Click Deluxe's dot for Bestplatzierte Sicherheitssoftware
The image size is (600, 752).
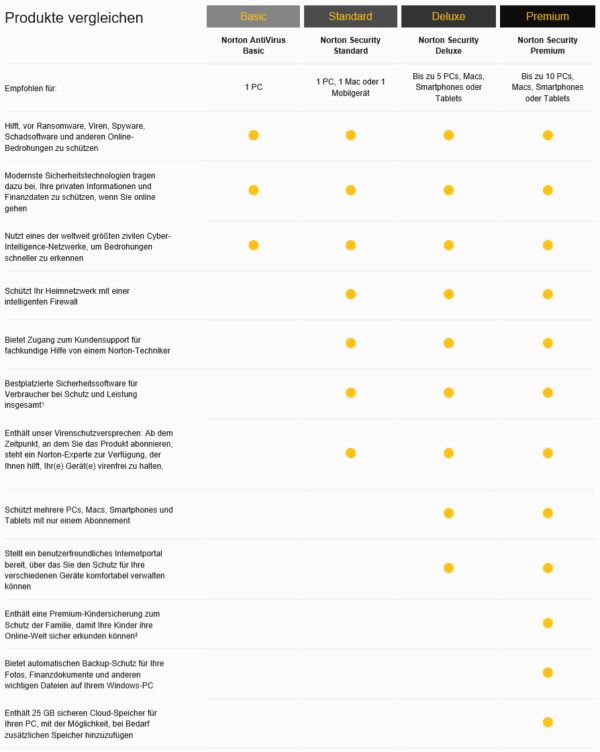pos(447,393)
